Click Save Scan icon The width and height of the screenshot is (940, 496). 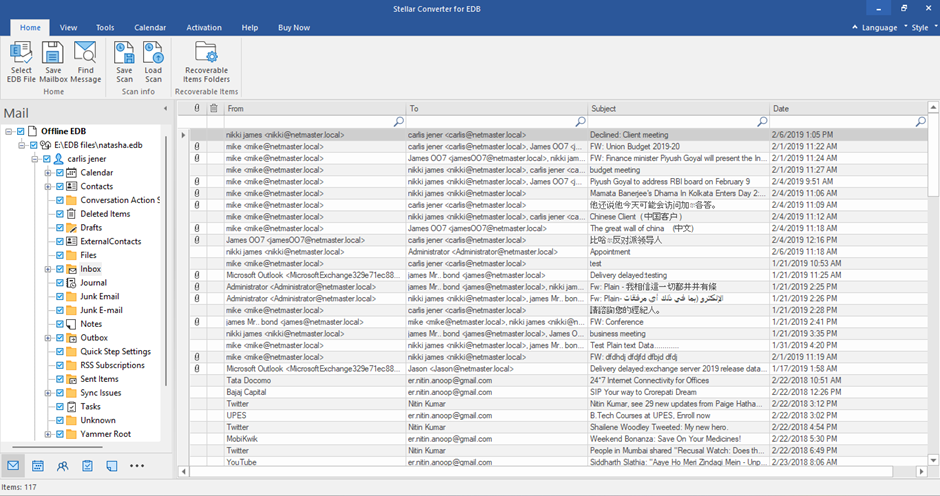124,53
